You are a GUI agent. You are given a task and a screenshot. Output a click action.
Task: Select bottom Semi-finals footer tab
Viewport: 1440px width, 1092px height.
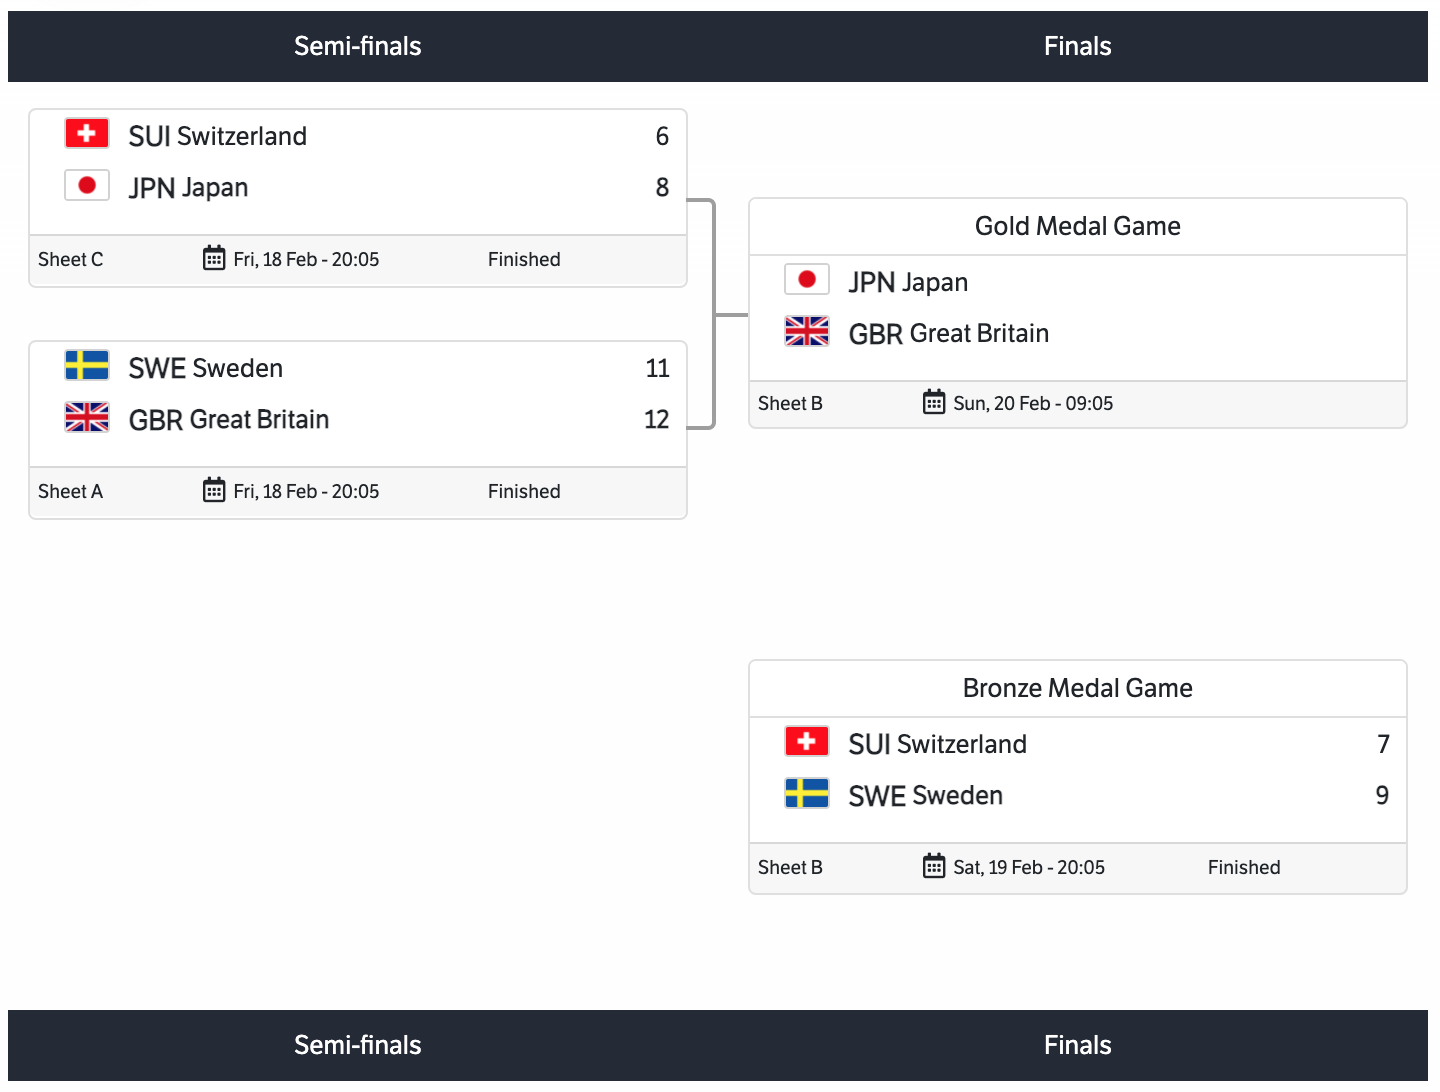tap(358, 1045)
